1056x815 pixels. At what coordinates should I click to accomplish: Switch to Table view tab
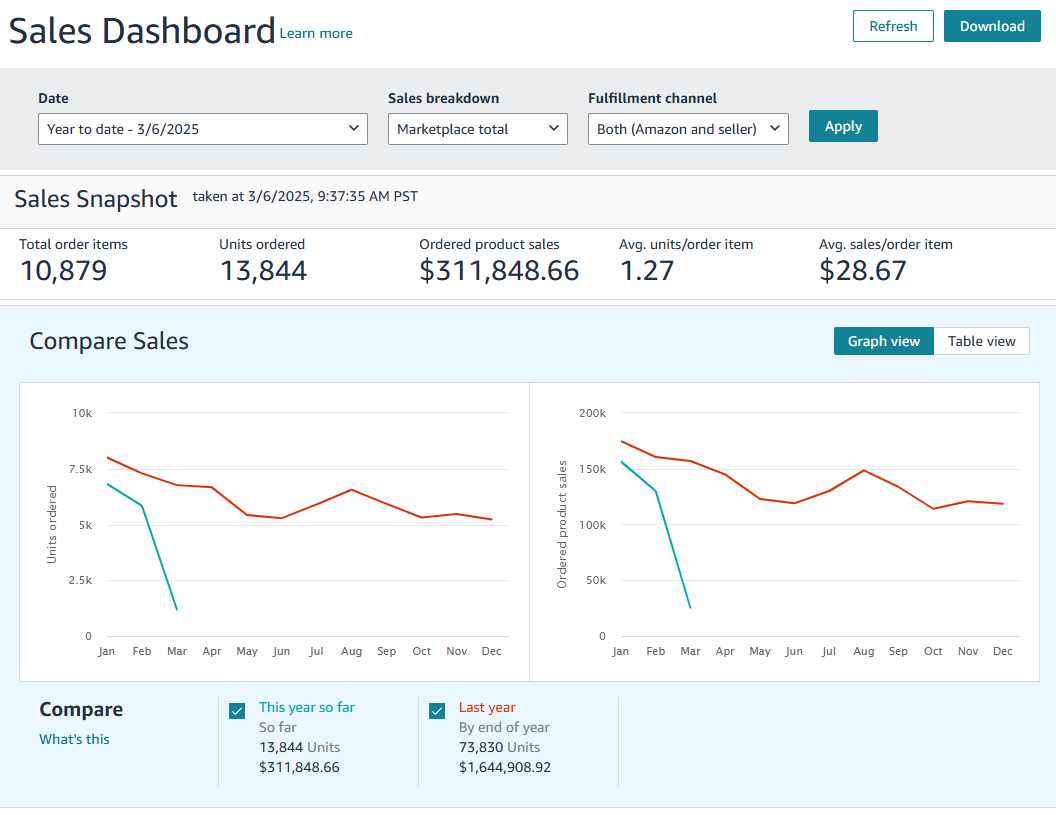click(981, 341)
